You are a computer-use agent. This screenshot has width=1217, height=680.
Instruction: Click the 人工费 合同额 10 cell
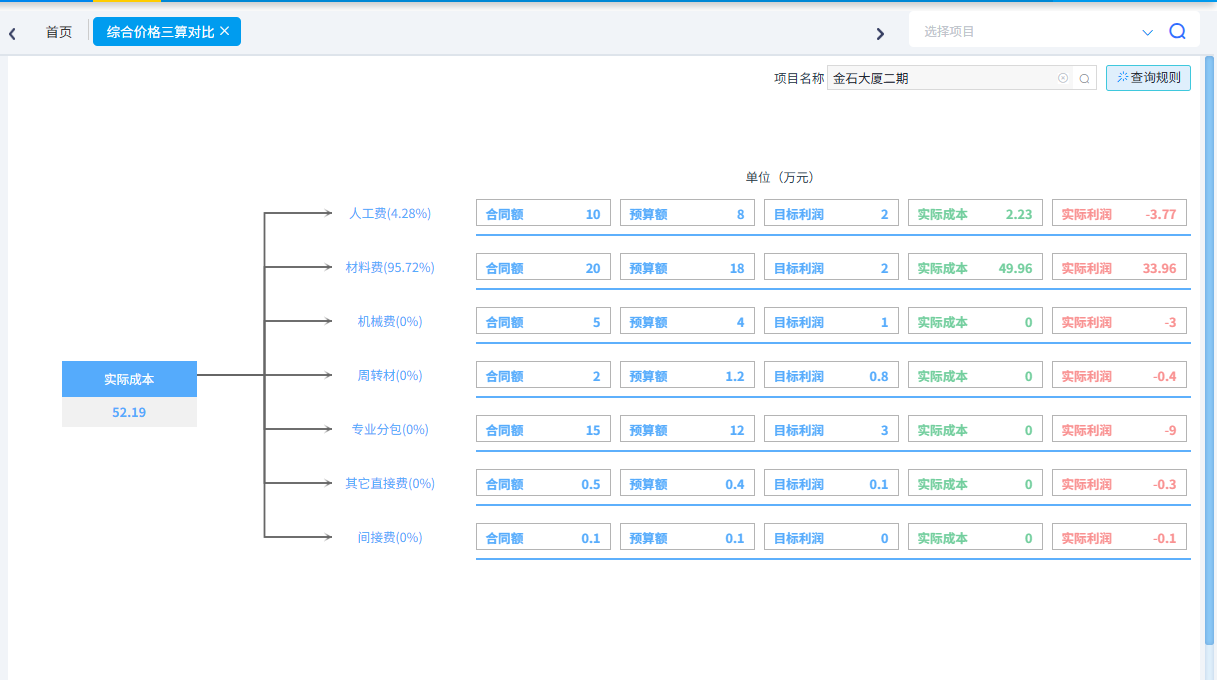(x=543, y=213)
